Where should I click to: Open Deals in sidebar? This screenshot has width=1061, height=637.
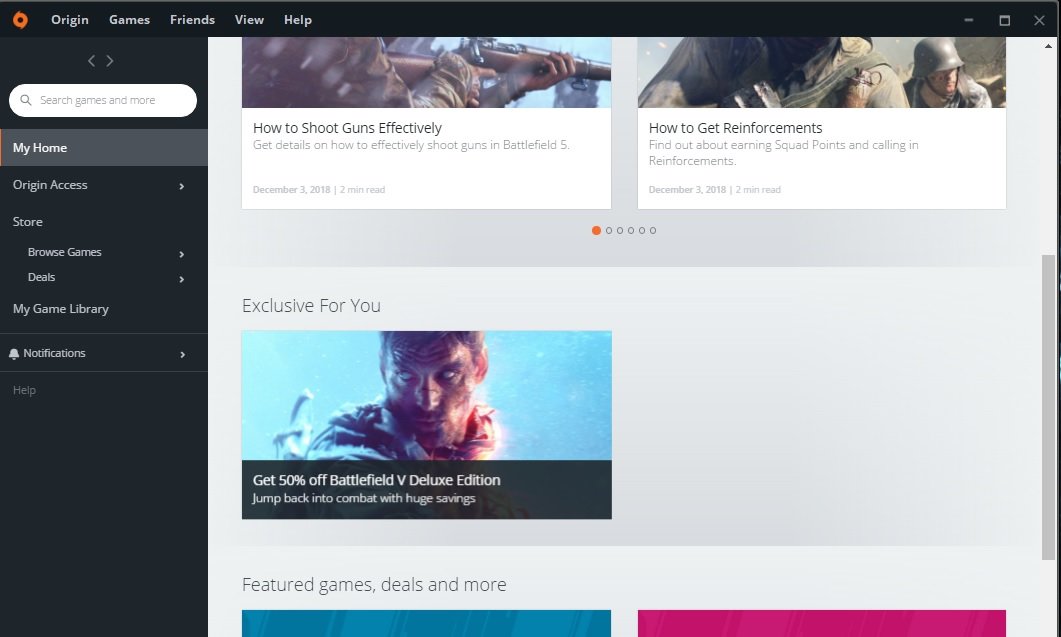pyautogui.click(x=41, y=277)
